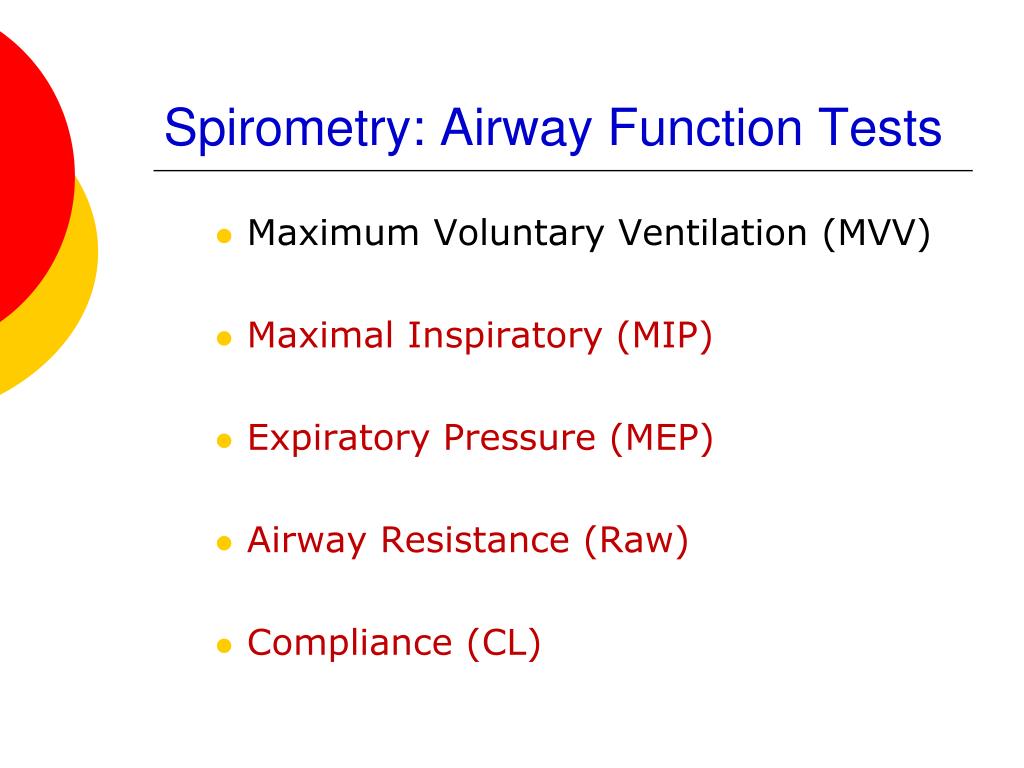Click the slide title 'Spirometry: Airway Function Tests'
The width and height of the screenshot is (1024, 768).
click(552, 129)
